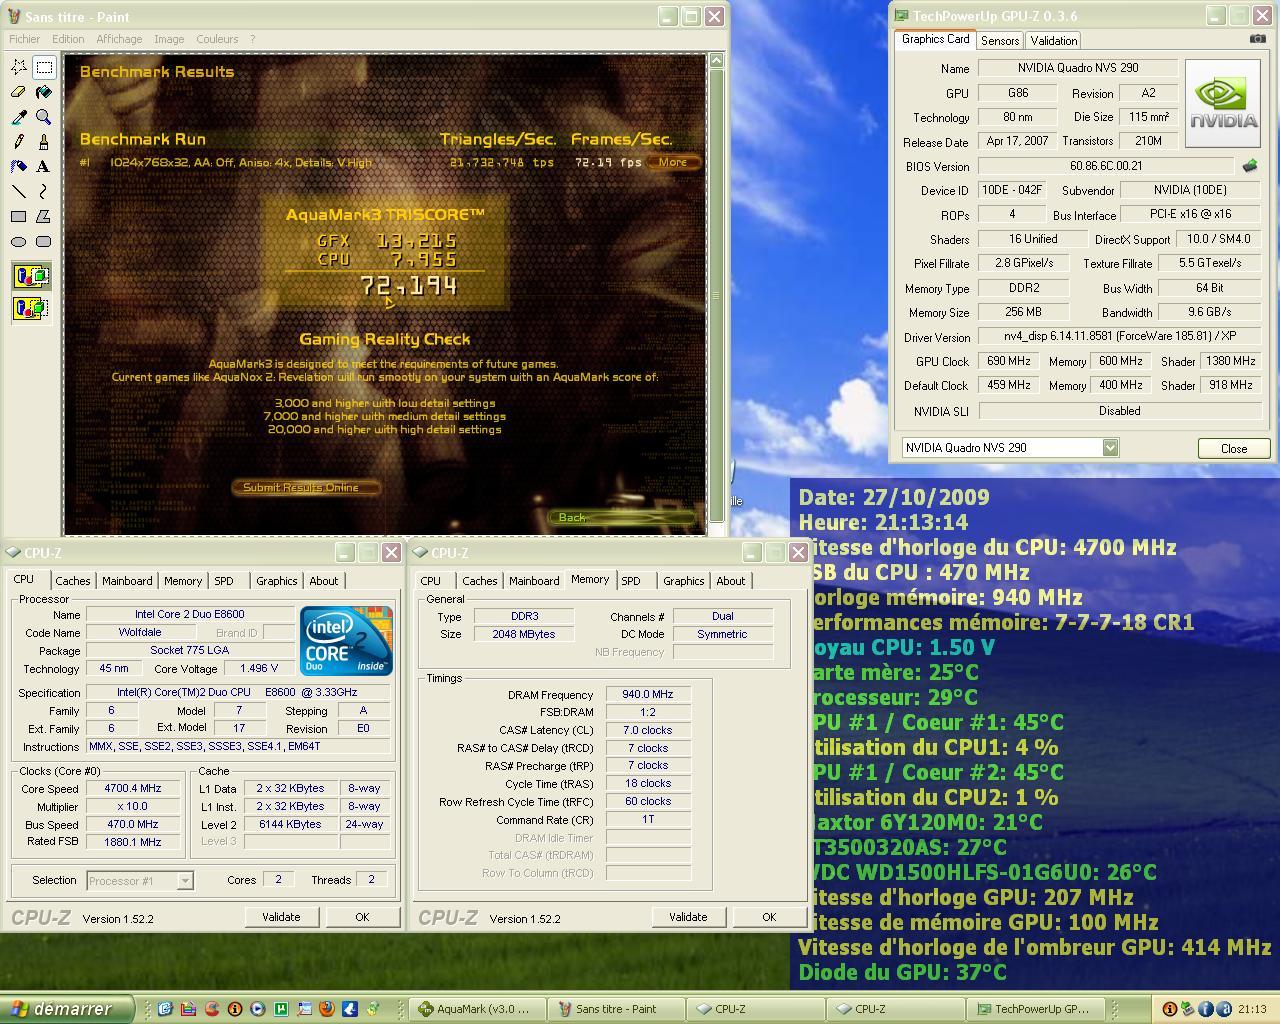
Task: Open the graphics card selector dropdown in GPU-Z
Action: [1110, 448]
